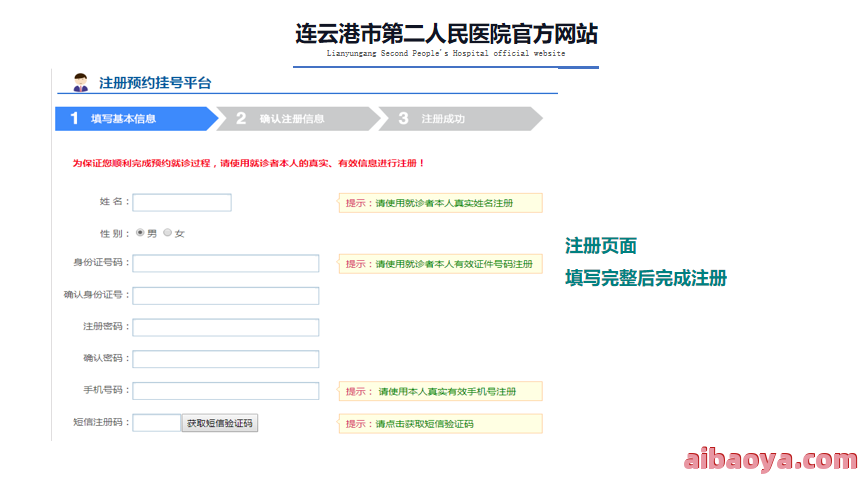Image resolution: width=862 pixels, height=482 pixels.
Task: Click the 短信注册码 input field
Action: 157,423
